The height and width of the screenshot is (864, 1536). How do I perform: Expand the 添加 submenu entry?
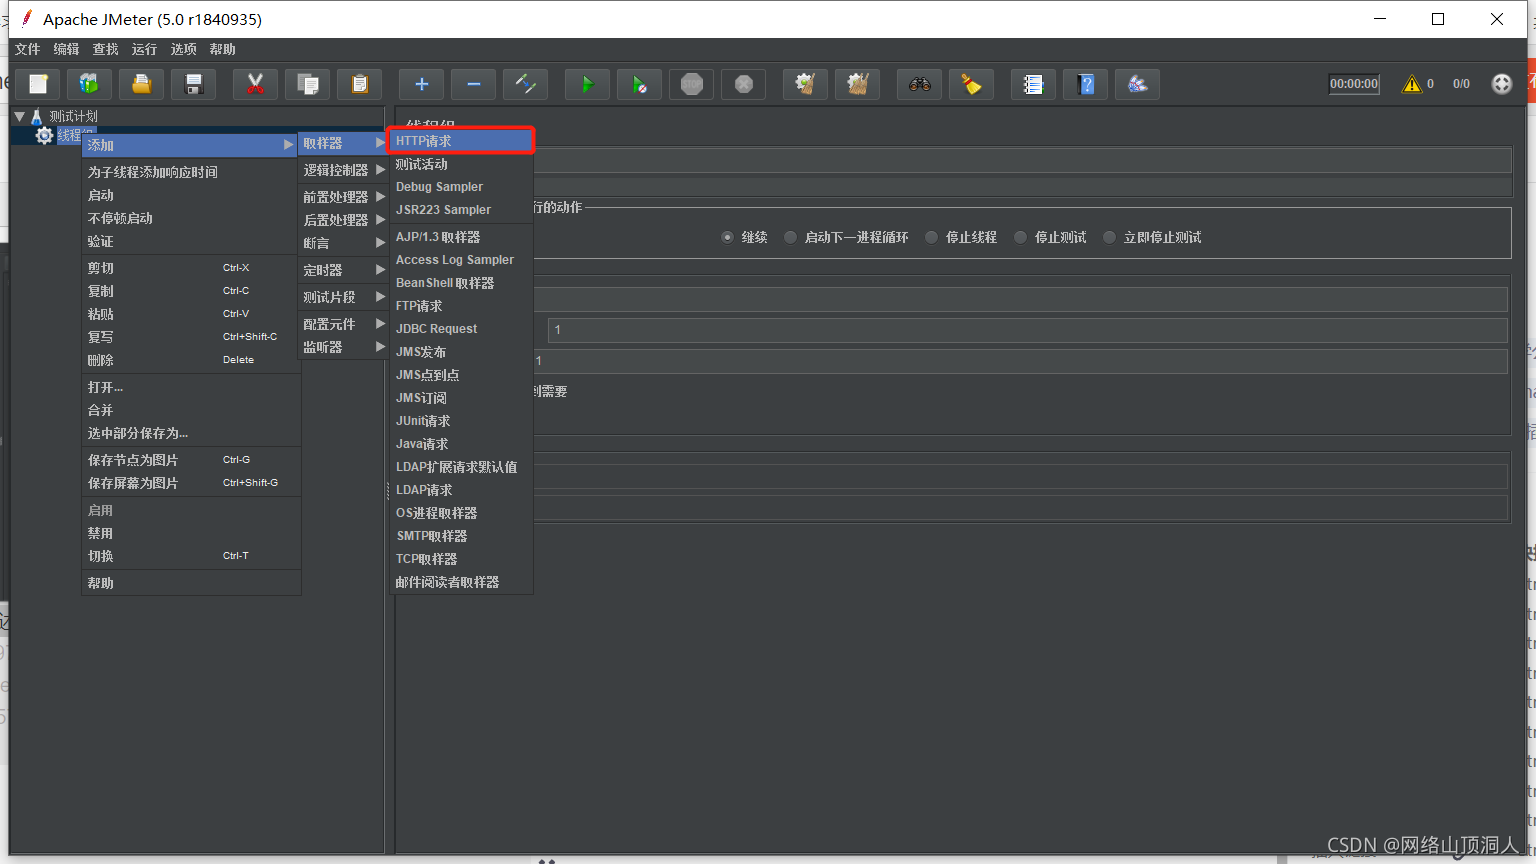tap(190, 145)
